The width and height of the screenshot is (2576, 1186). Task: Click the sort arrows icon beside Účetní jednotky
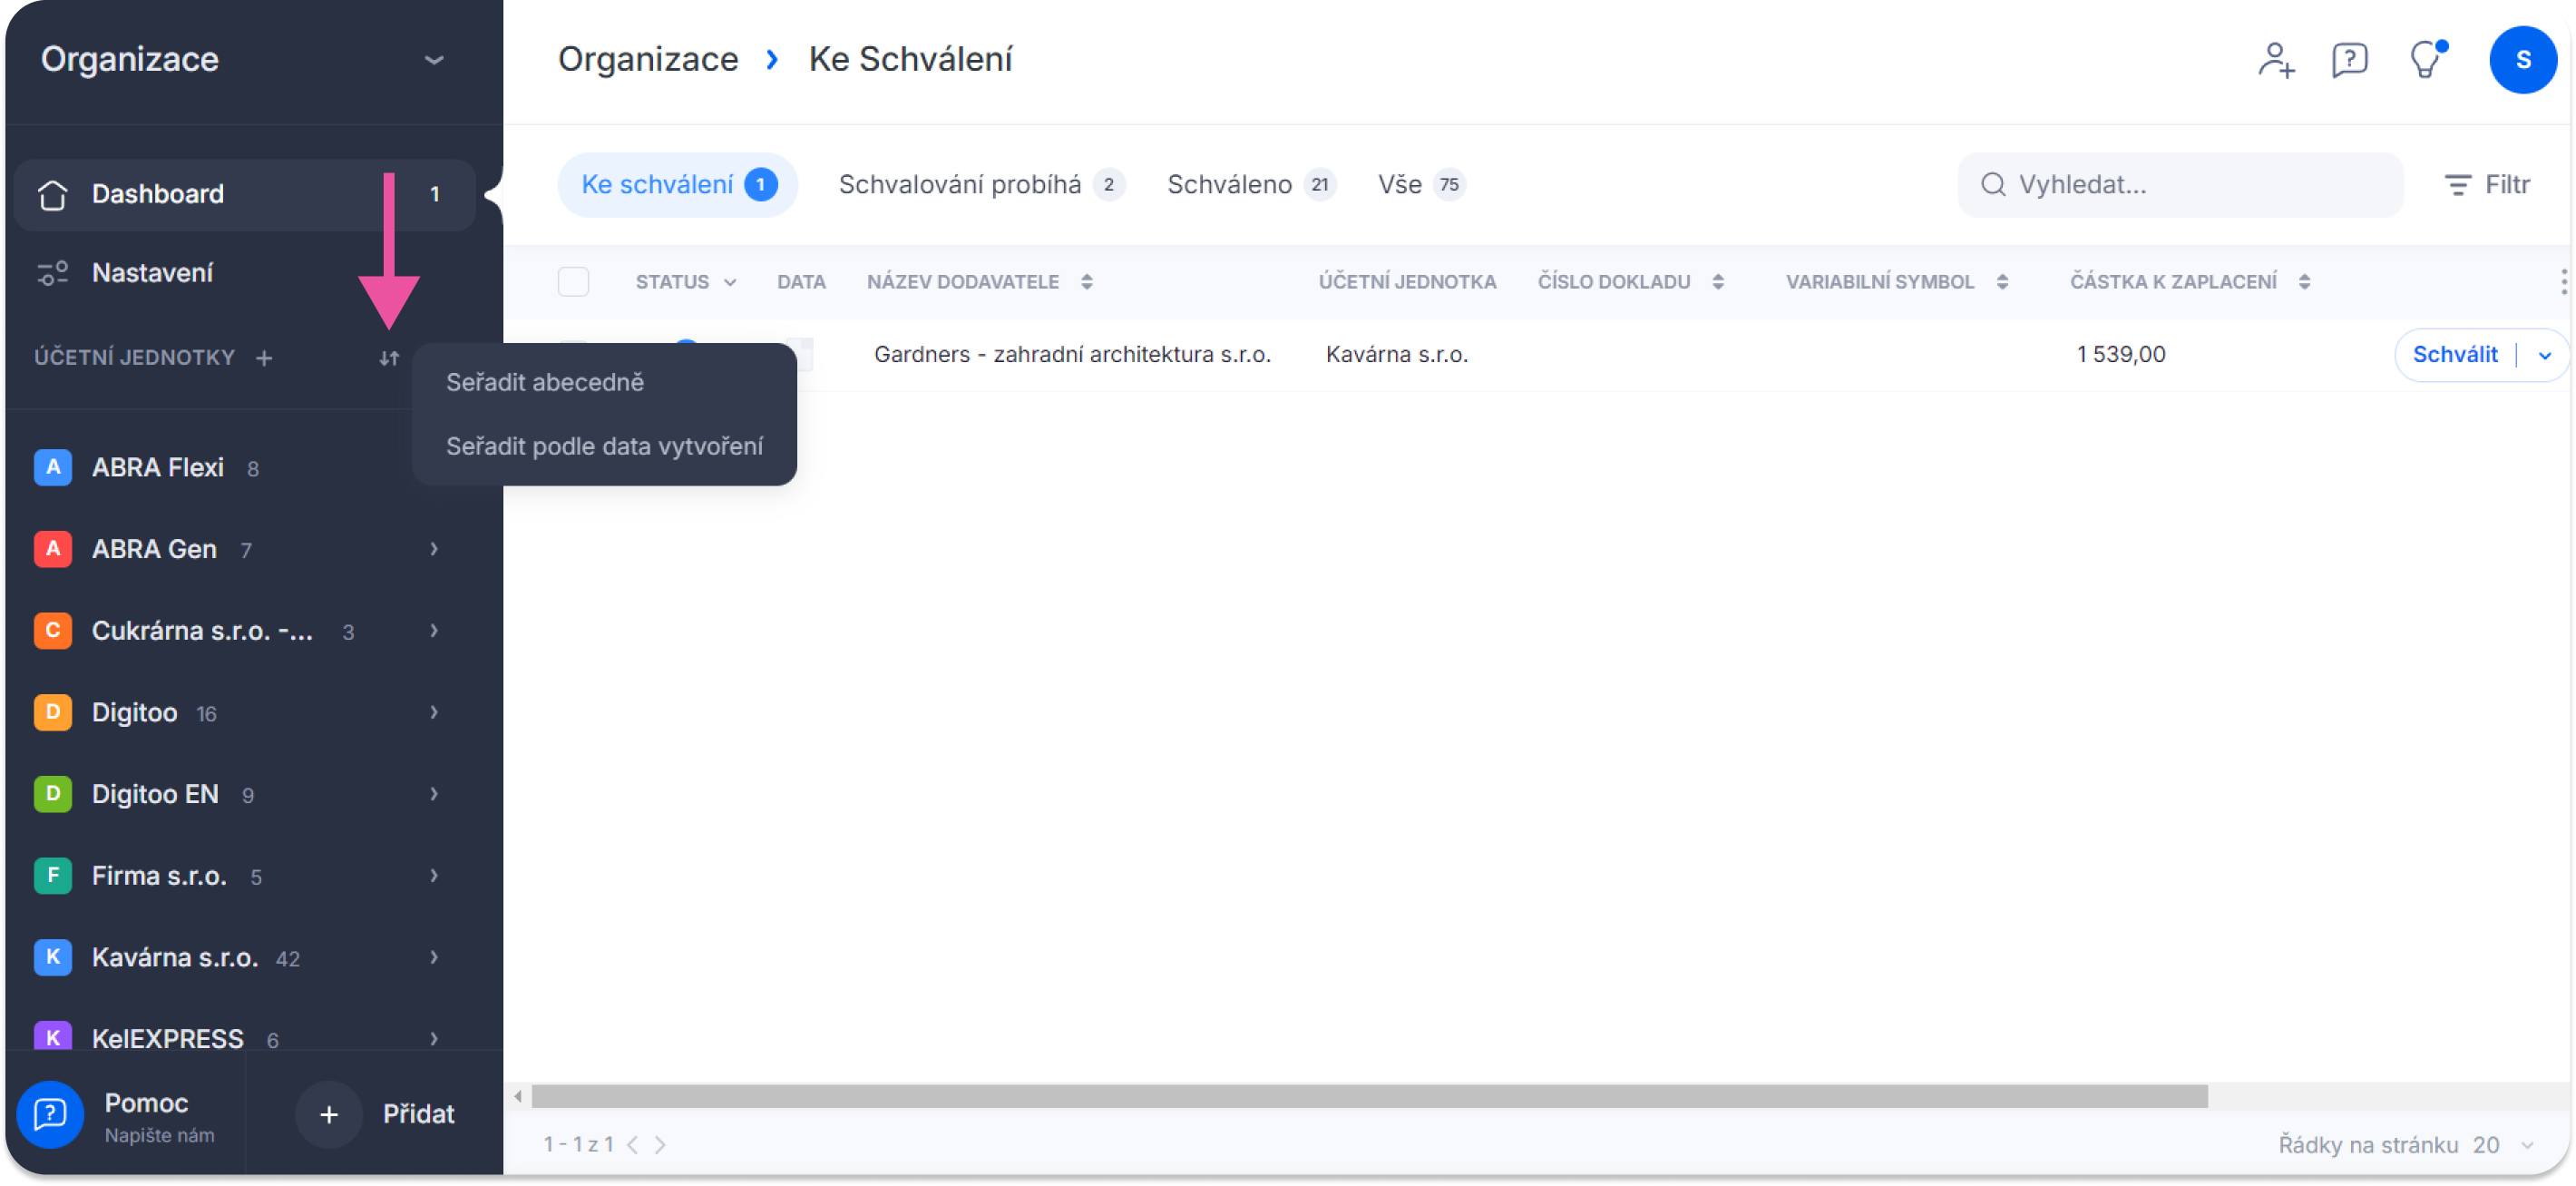pos(389,358)
